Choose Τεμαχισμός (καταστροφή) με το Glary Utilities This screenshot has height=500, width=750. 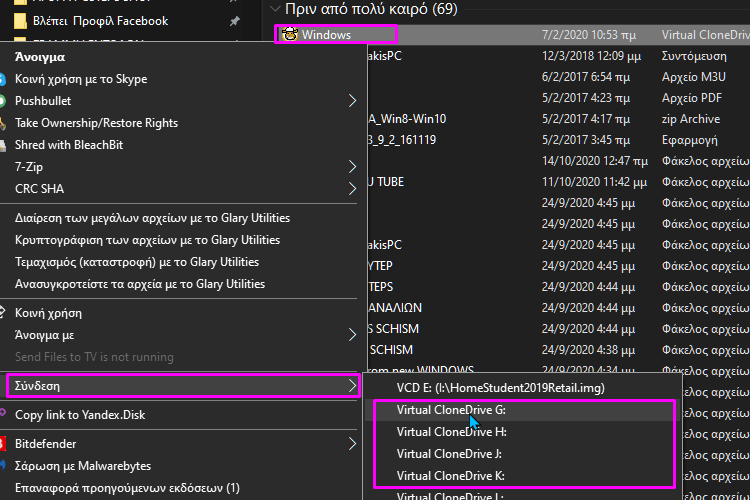coord(137,262)
